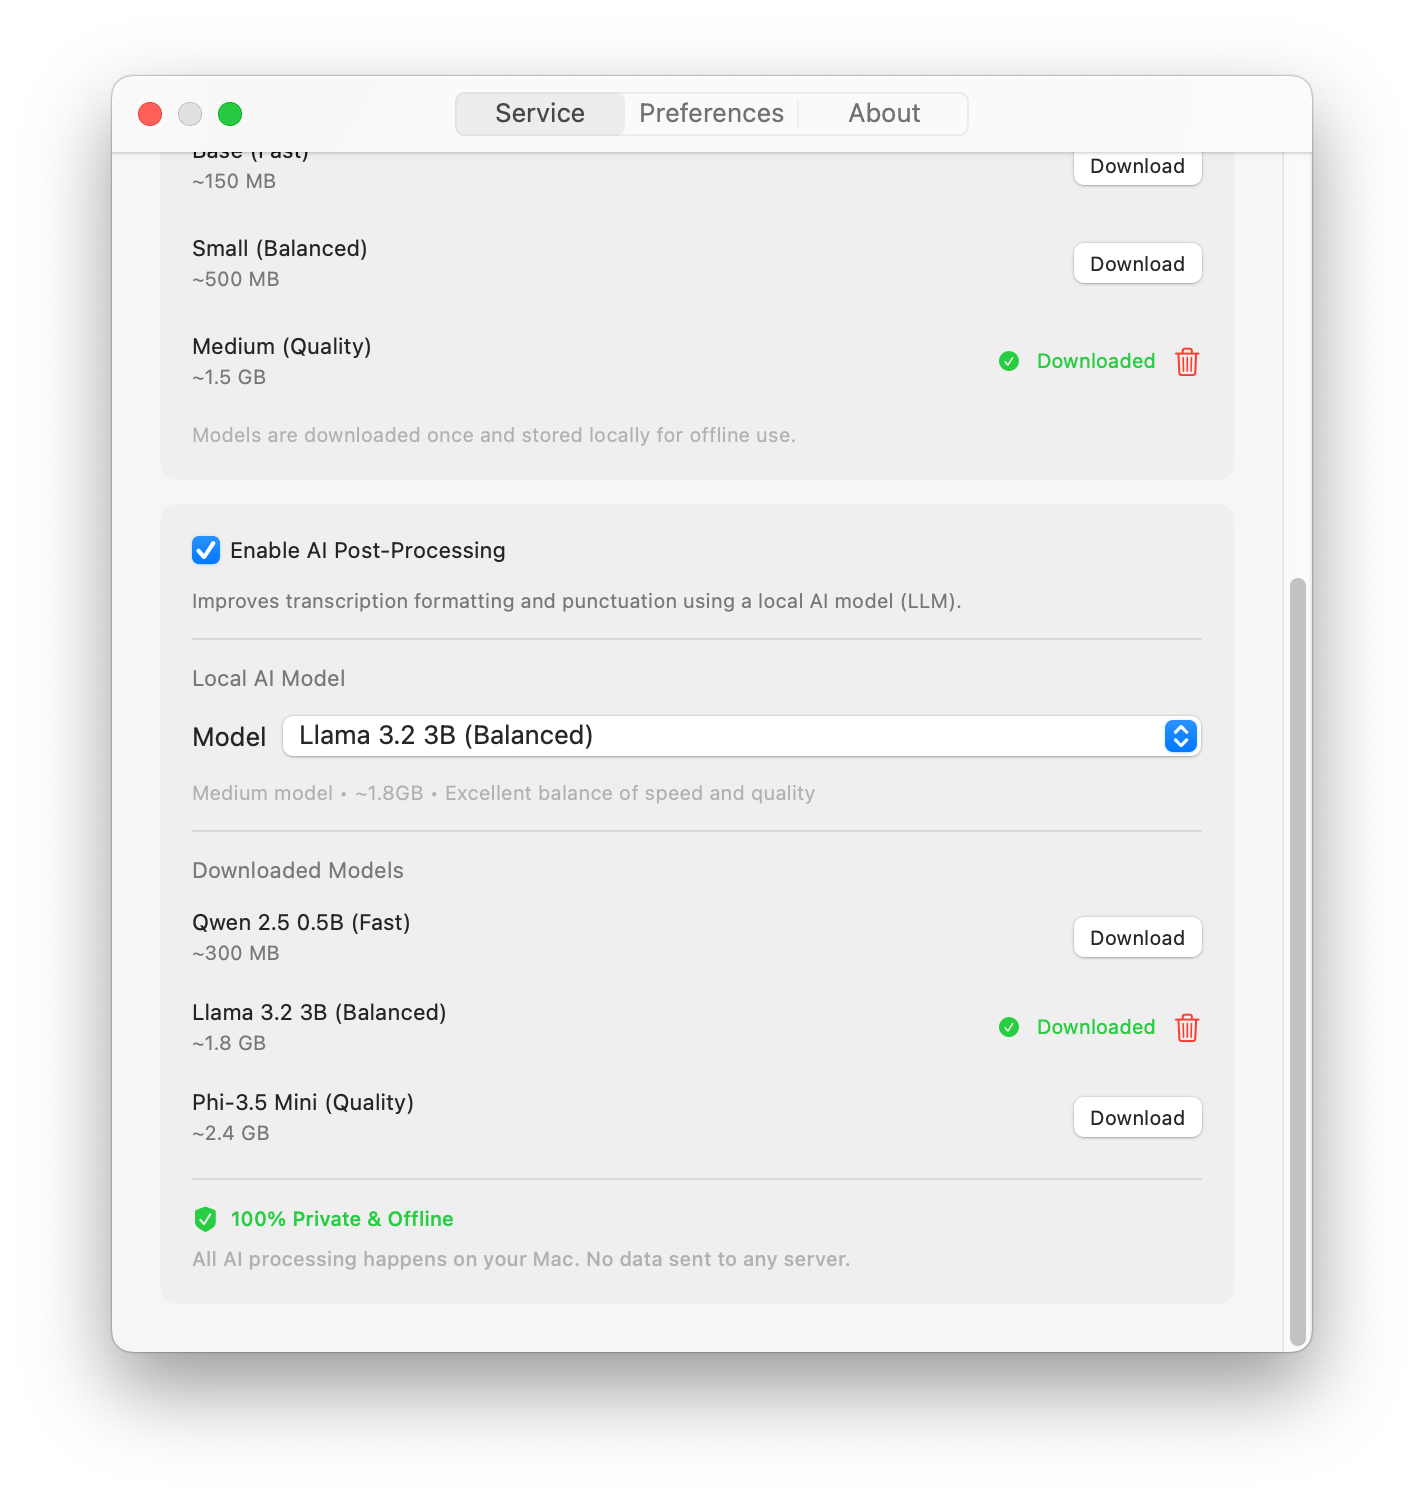Download the Phi-3.5 Mini (Quality) model

tap(1137, 1118)
